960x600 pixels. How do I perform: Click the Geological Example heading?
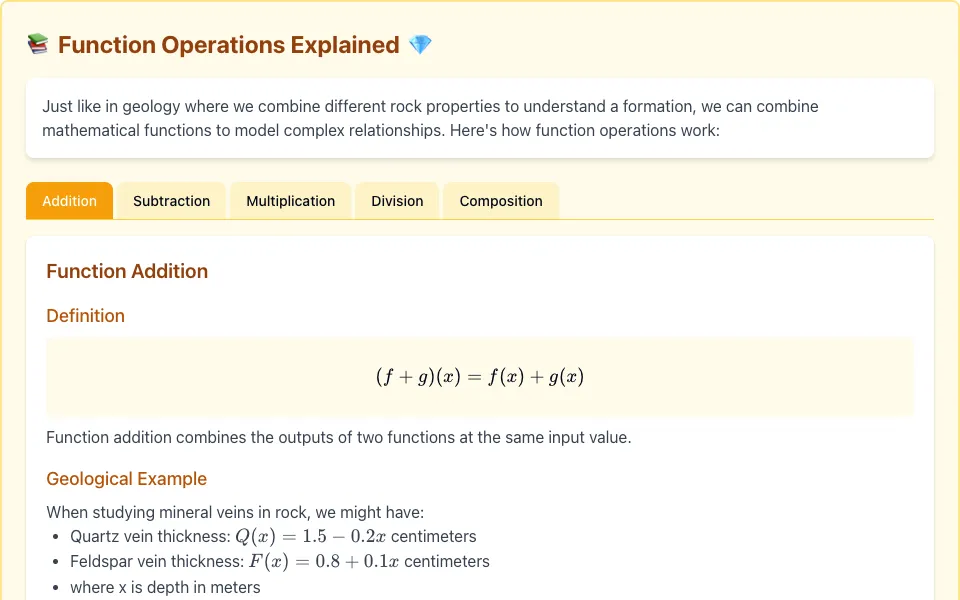(126, 479)
